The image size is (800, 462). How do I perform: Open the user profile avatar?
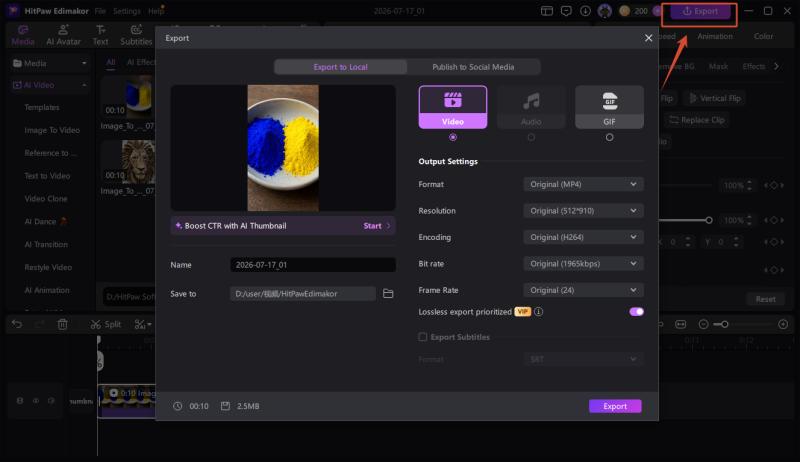605,11
